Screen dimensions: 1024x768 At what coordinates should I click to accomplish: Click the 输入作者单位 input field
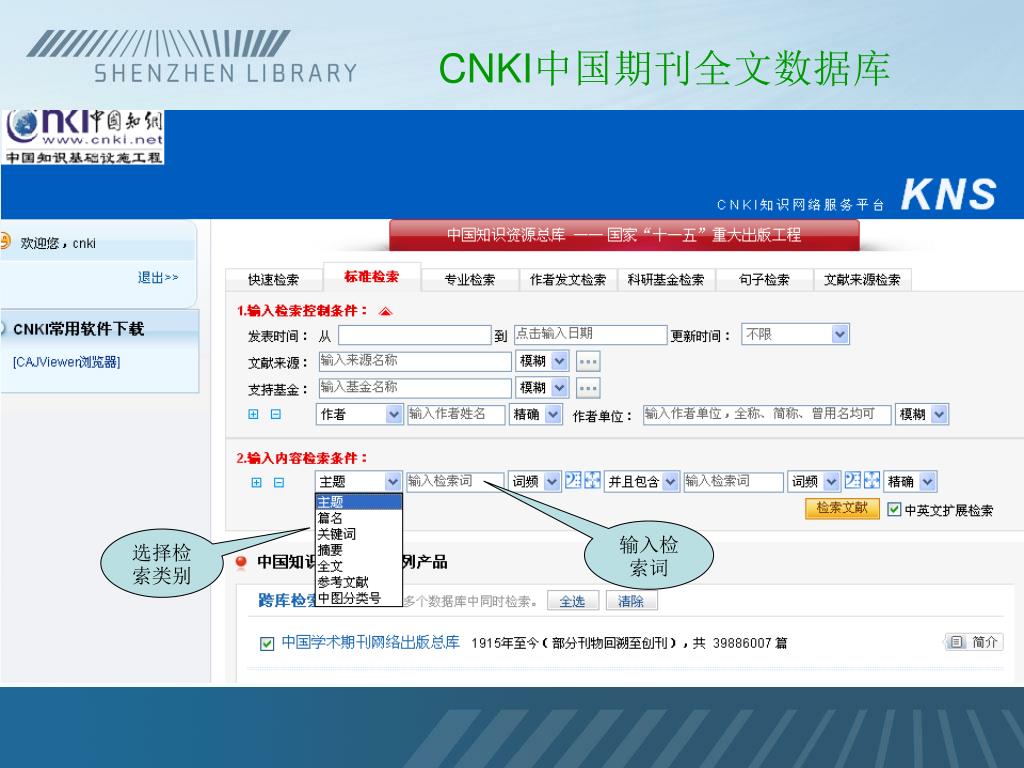(767, 414)
